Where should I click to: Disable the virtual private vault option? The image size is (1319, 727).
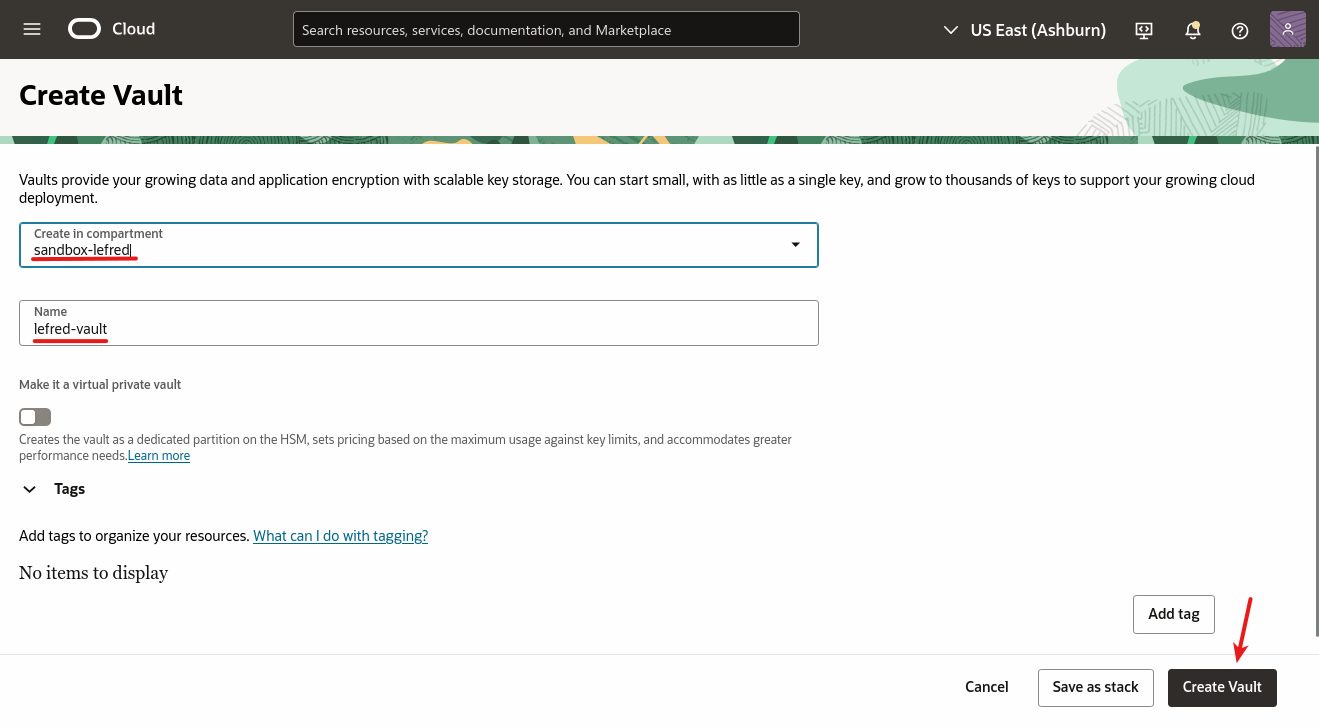pos(34,416)
